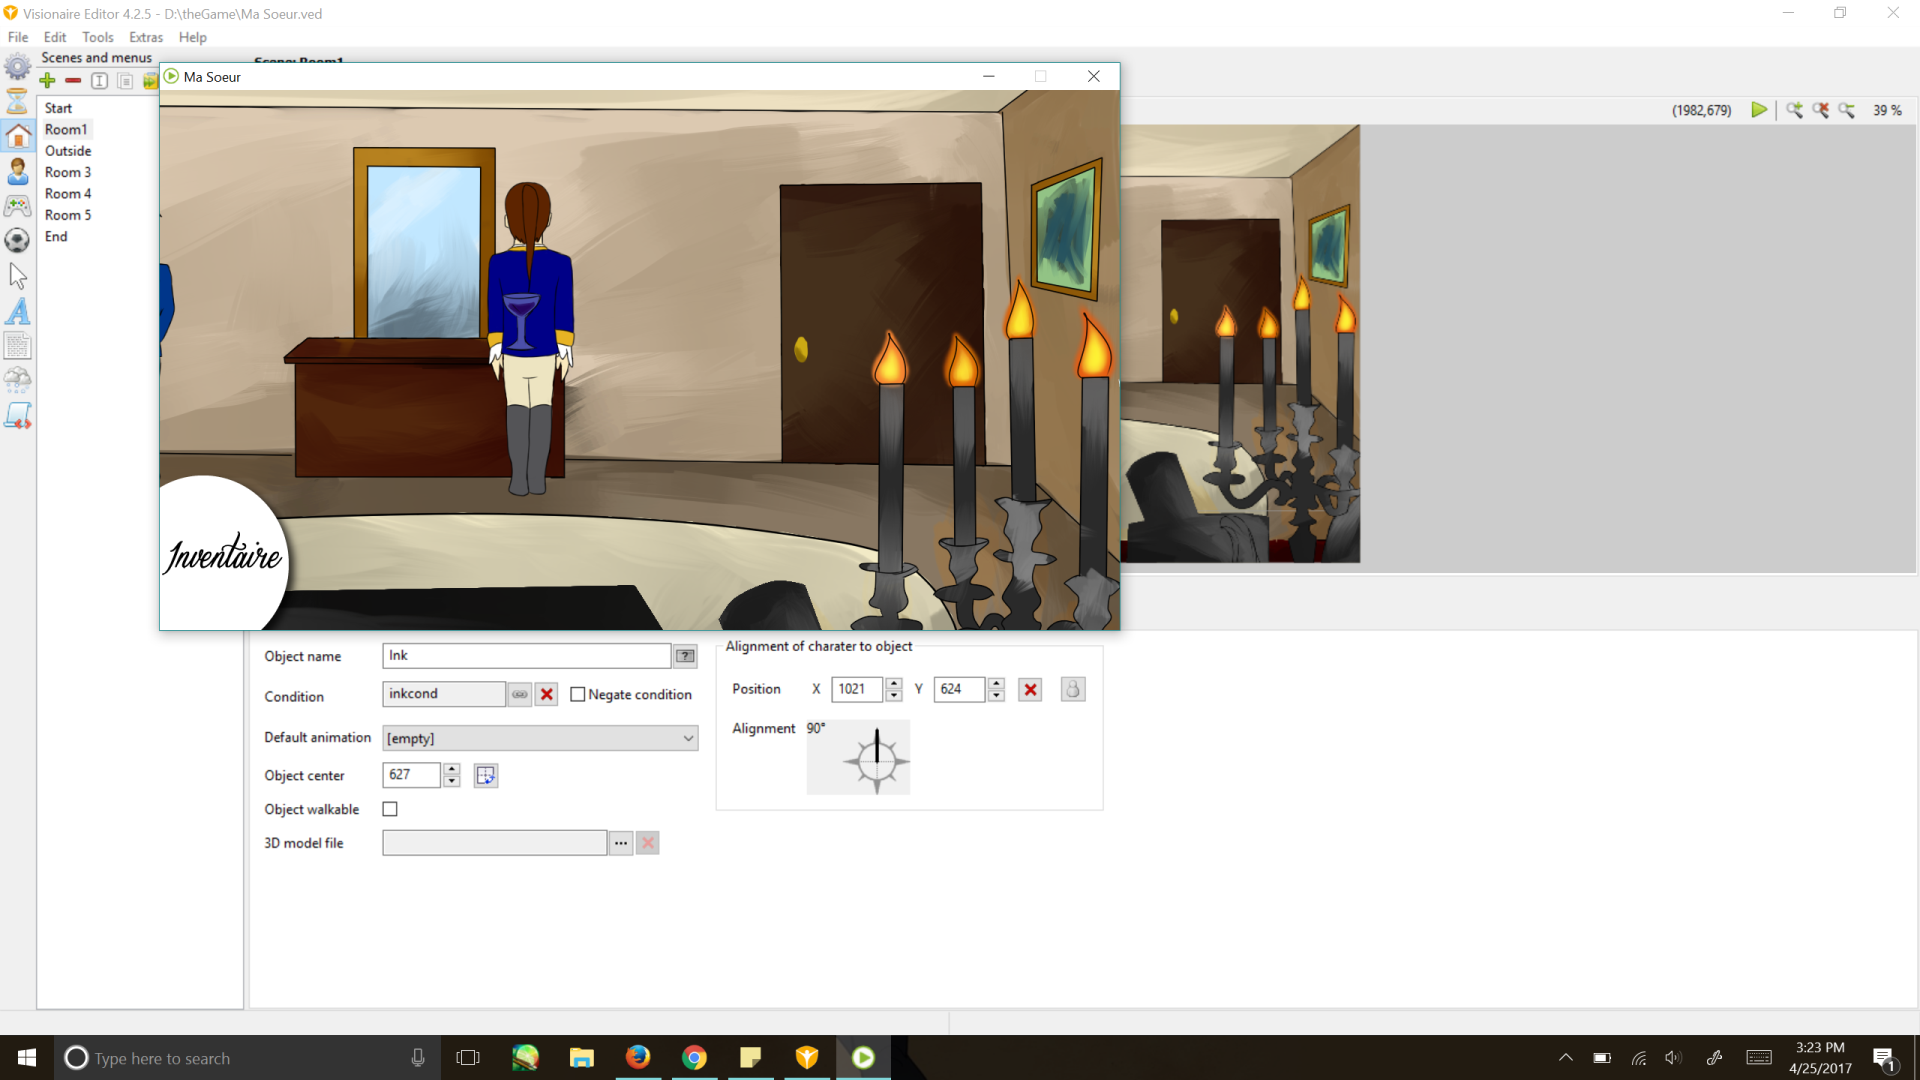Open Chrome from the taskbar
The width and height of the screenshot is (1920, 1080).
click(694, 1058)
